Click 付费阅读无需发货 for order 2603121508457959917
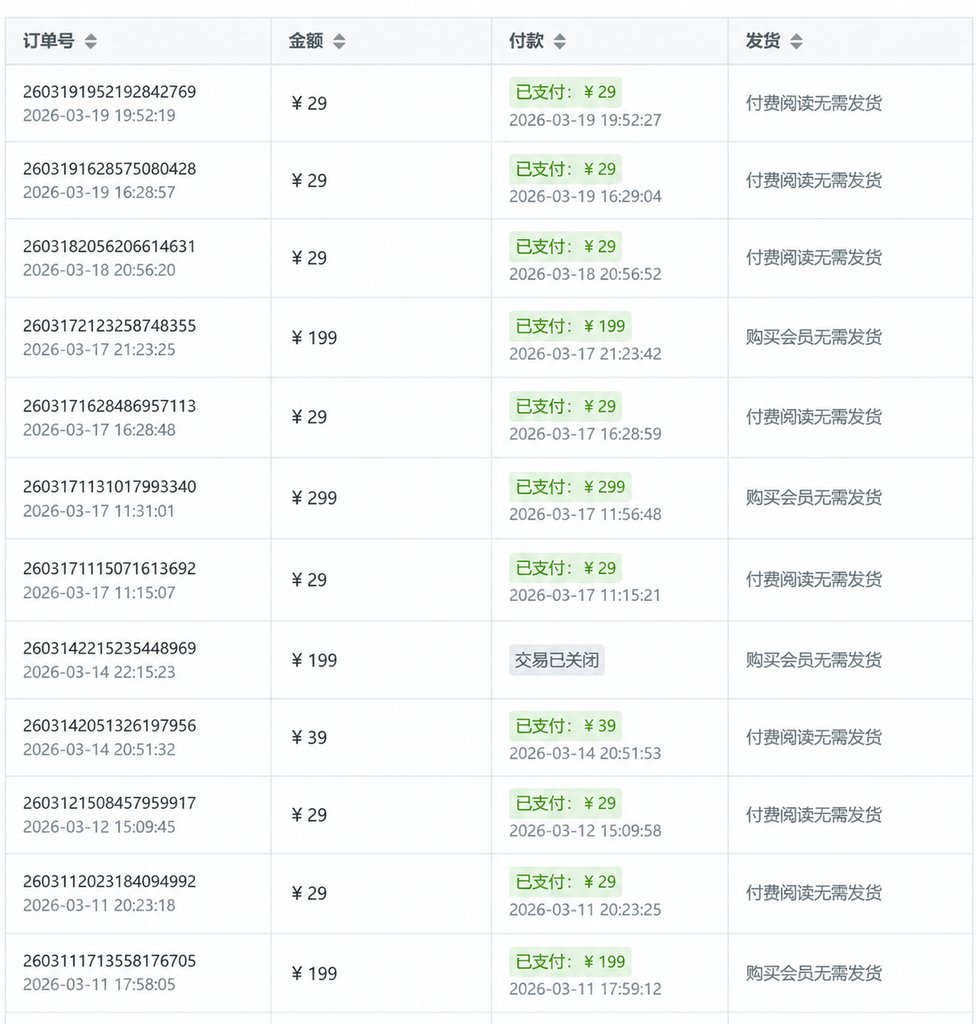The image size is (976, 1024). point(814,815)
